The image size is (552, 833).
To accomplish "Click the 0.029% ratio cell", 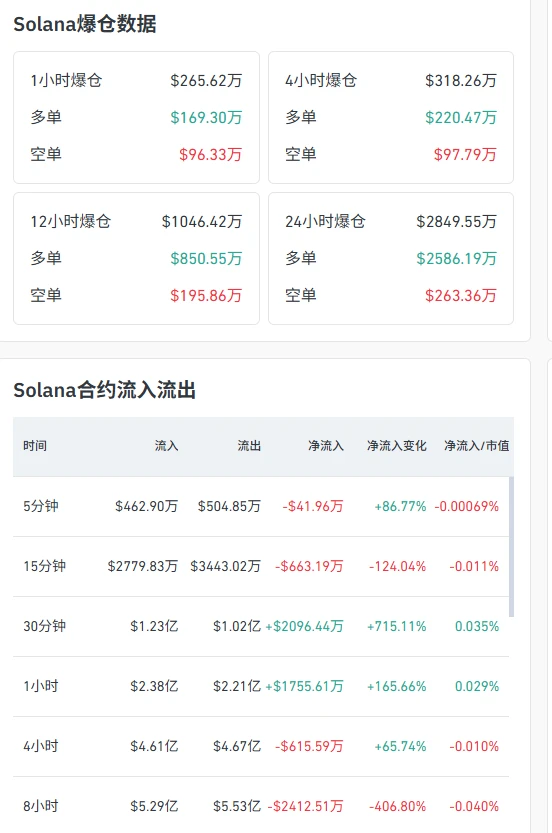I will pos(477,686).
